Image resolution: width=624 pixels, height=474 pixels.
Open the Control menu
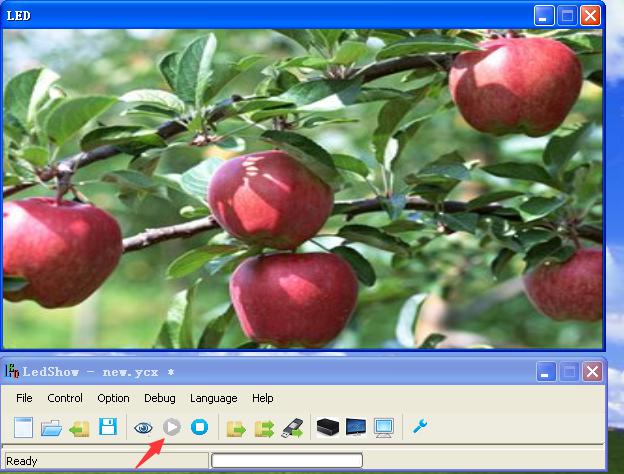(x=65, y=398)
